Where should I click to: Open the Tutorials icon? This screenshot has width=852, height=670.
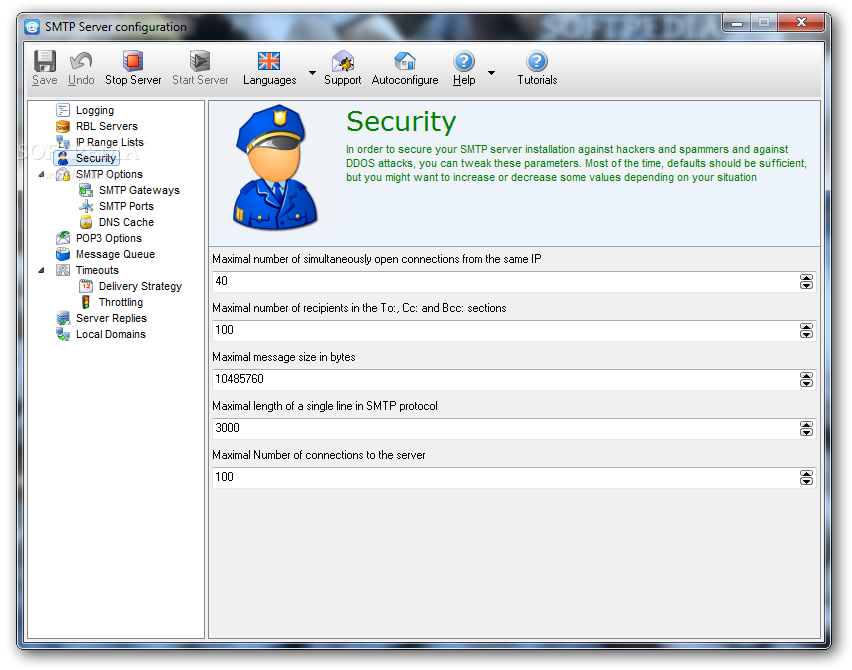(x=537, y=61)
